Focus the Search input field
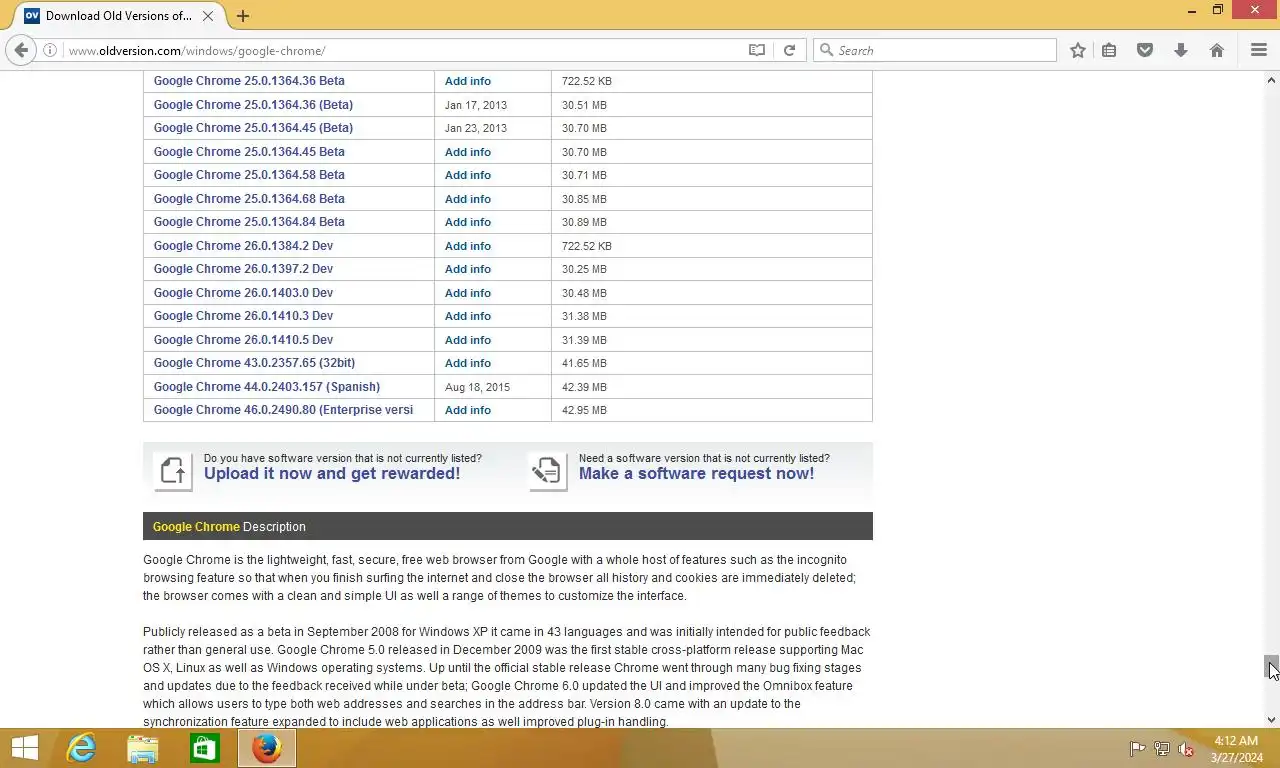This screenshot has height=768, width=1280. [x=935, y=50]
